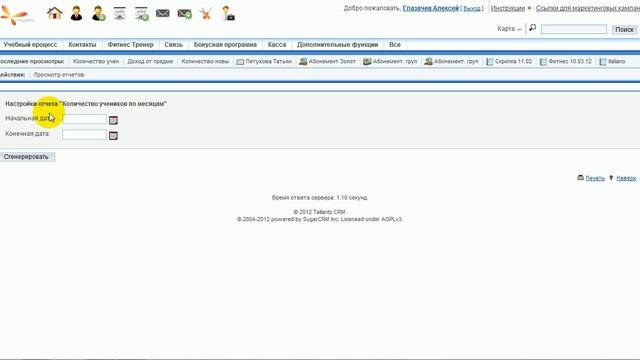
Task: Focus the Конечная дата input field
Action: (84, 135)
